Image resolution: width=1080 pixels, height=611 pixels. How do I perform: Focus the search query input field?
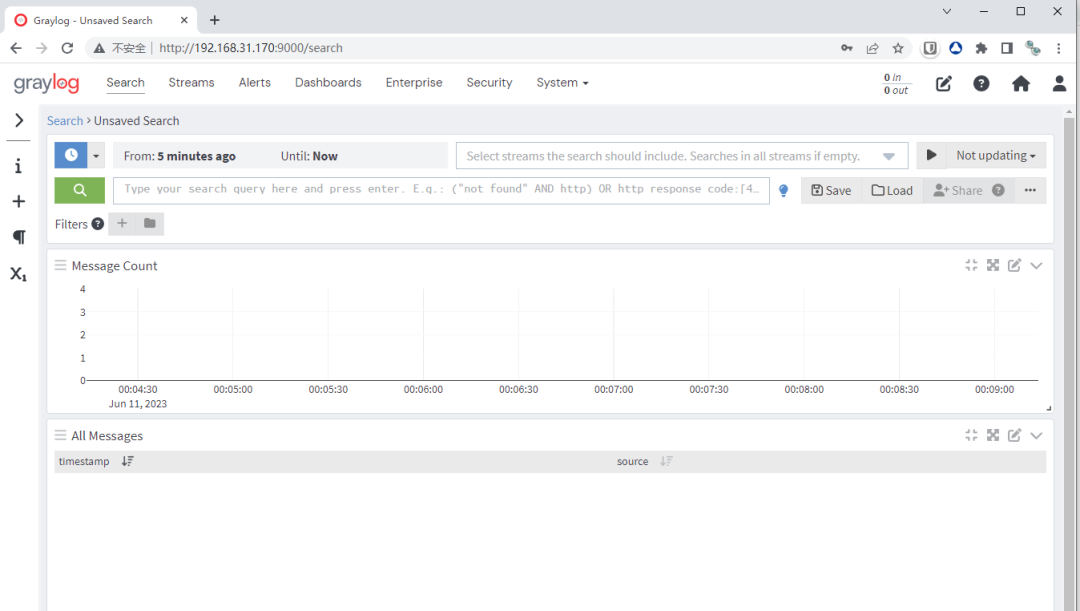(442, 189)
